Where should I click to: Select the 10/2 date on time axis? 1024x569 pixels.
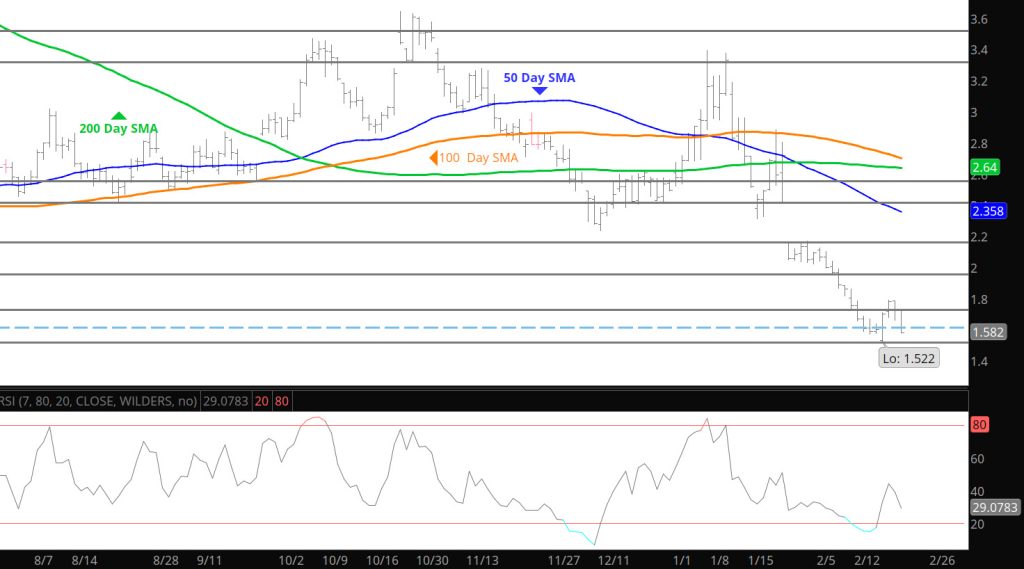coord(292,561)
